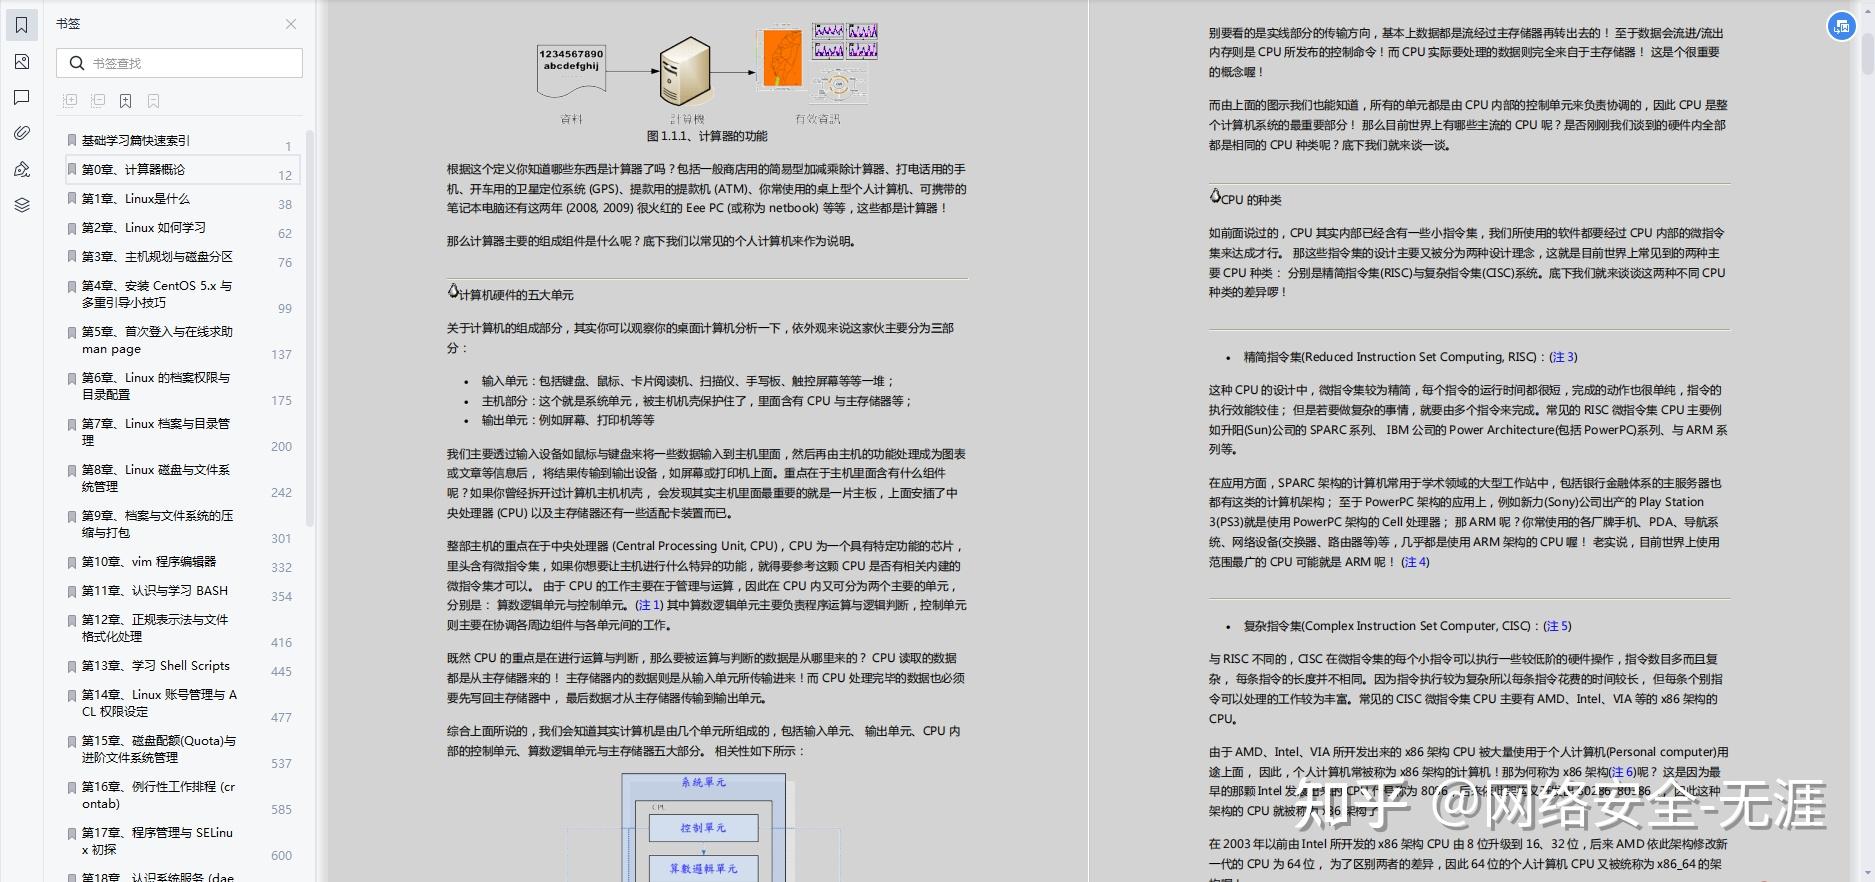1875x882 pixels.
Task: Click the 图1.1.1 computer function diagram
Action: pos(707,74)
